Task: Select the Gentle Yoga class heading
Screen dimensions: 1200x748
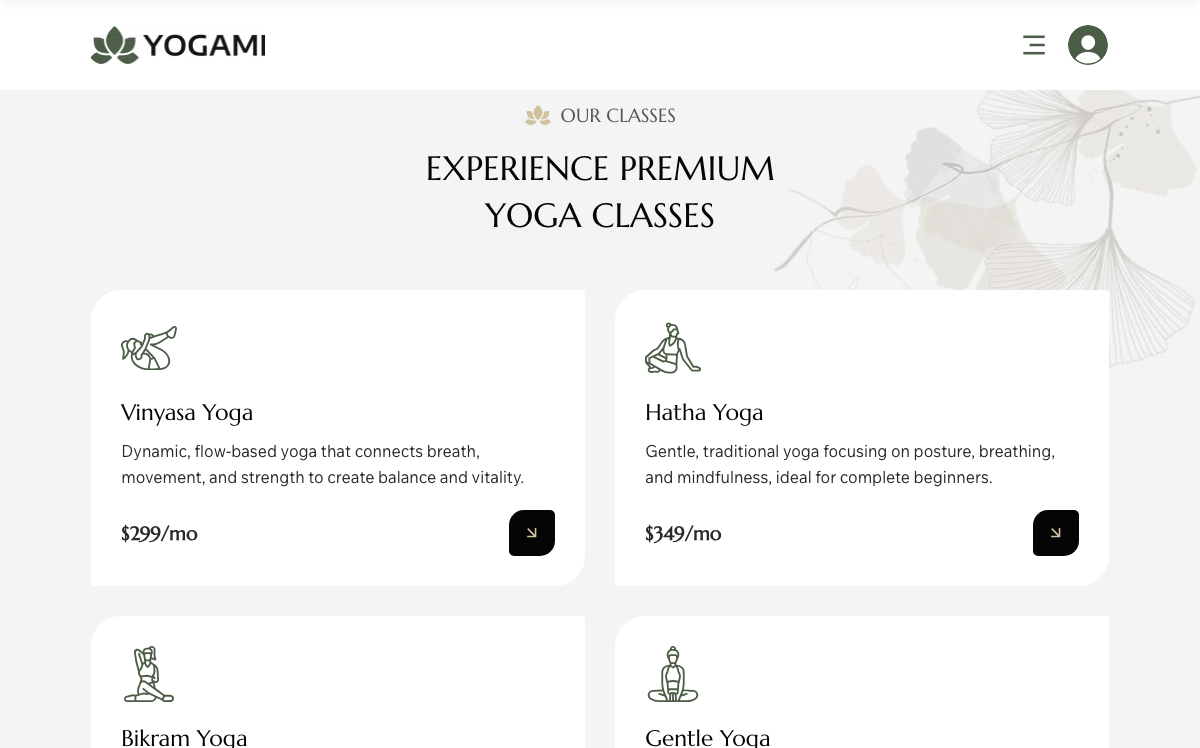Action: tap(708, 738)
